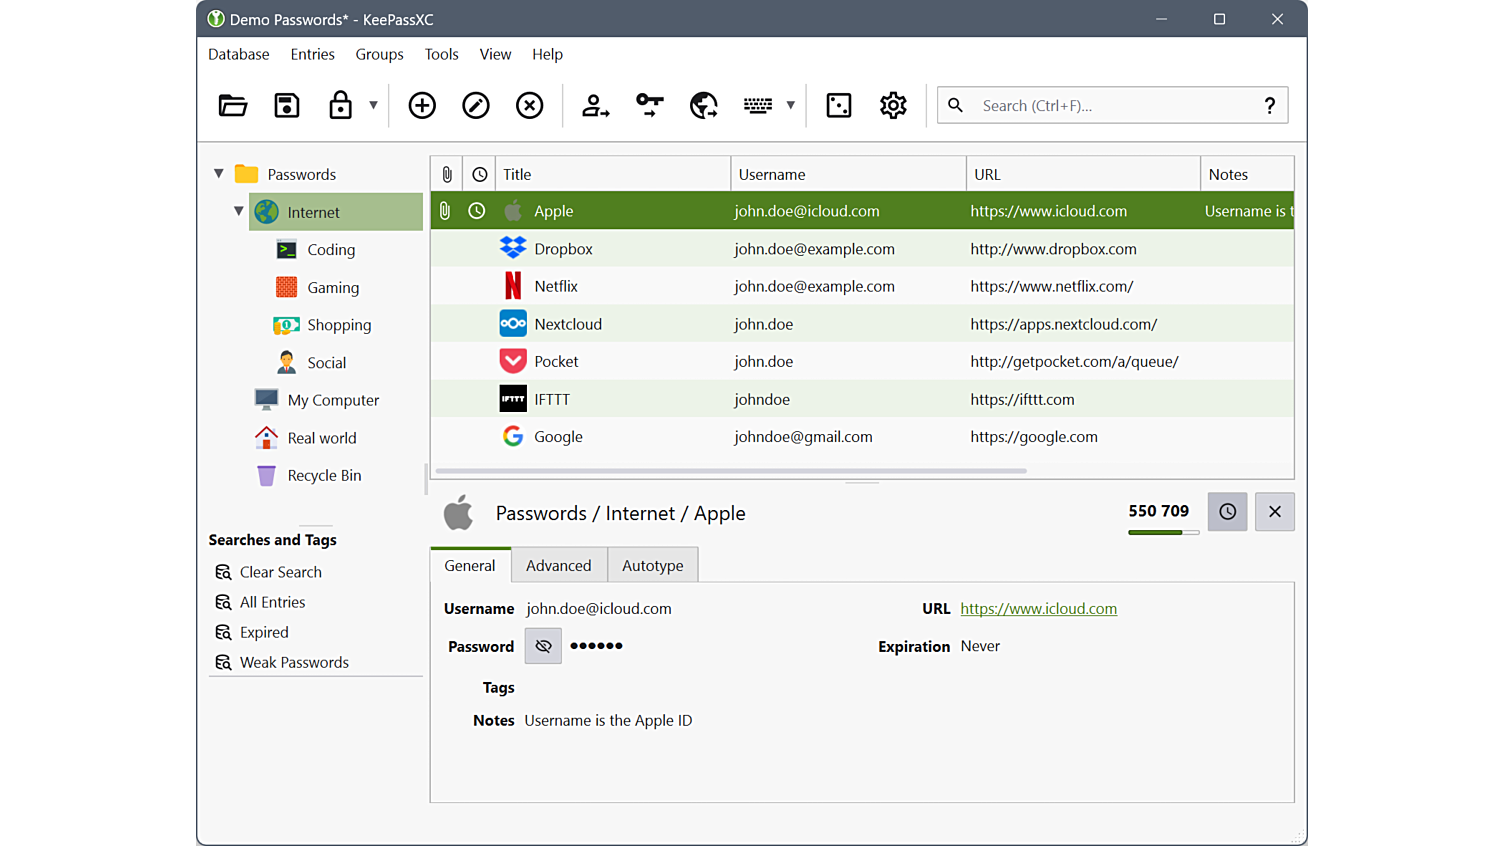1504x846 pixels.
Task: Open the password generator dice icon
Action: tap(839, 105)
